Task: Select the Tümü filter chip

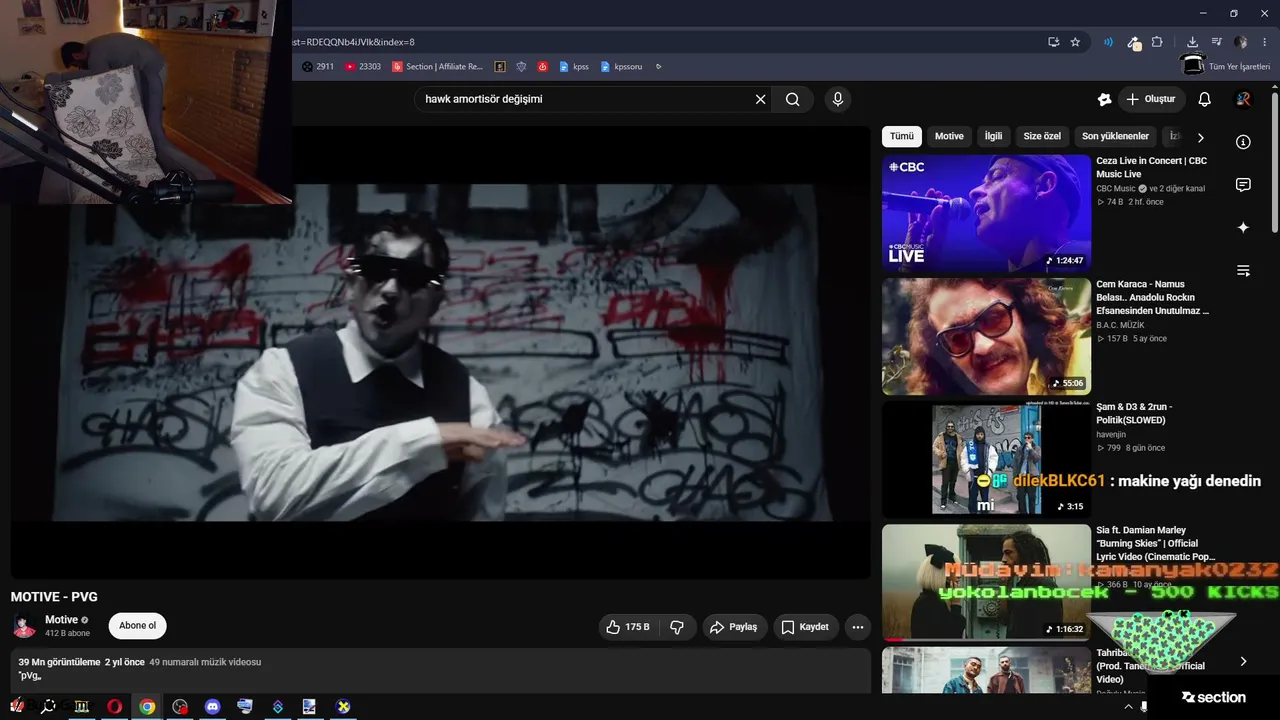Action: 902,136
